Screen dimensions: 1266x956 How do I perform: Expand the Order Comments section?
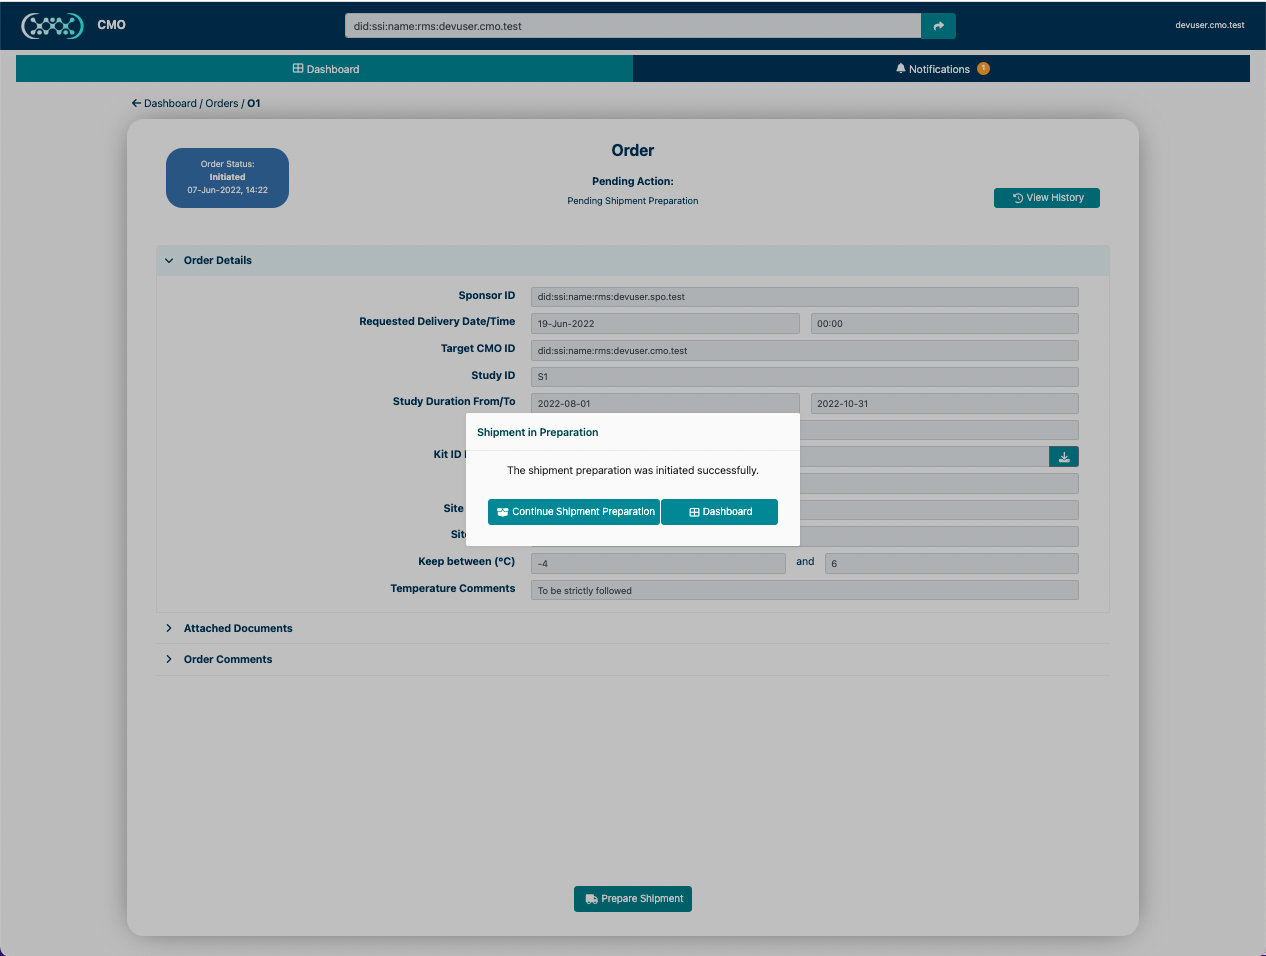click(x=169, y=659)
